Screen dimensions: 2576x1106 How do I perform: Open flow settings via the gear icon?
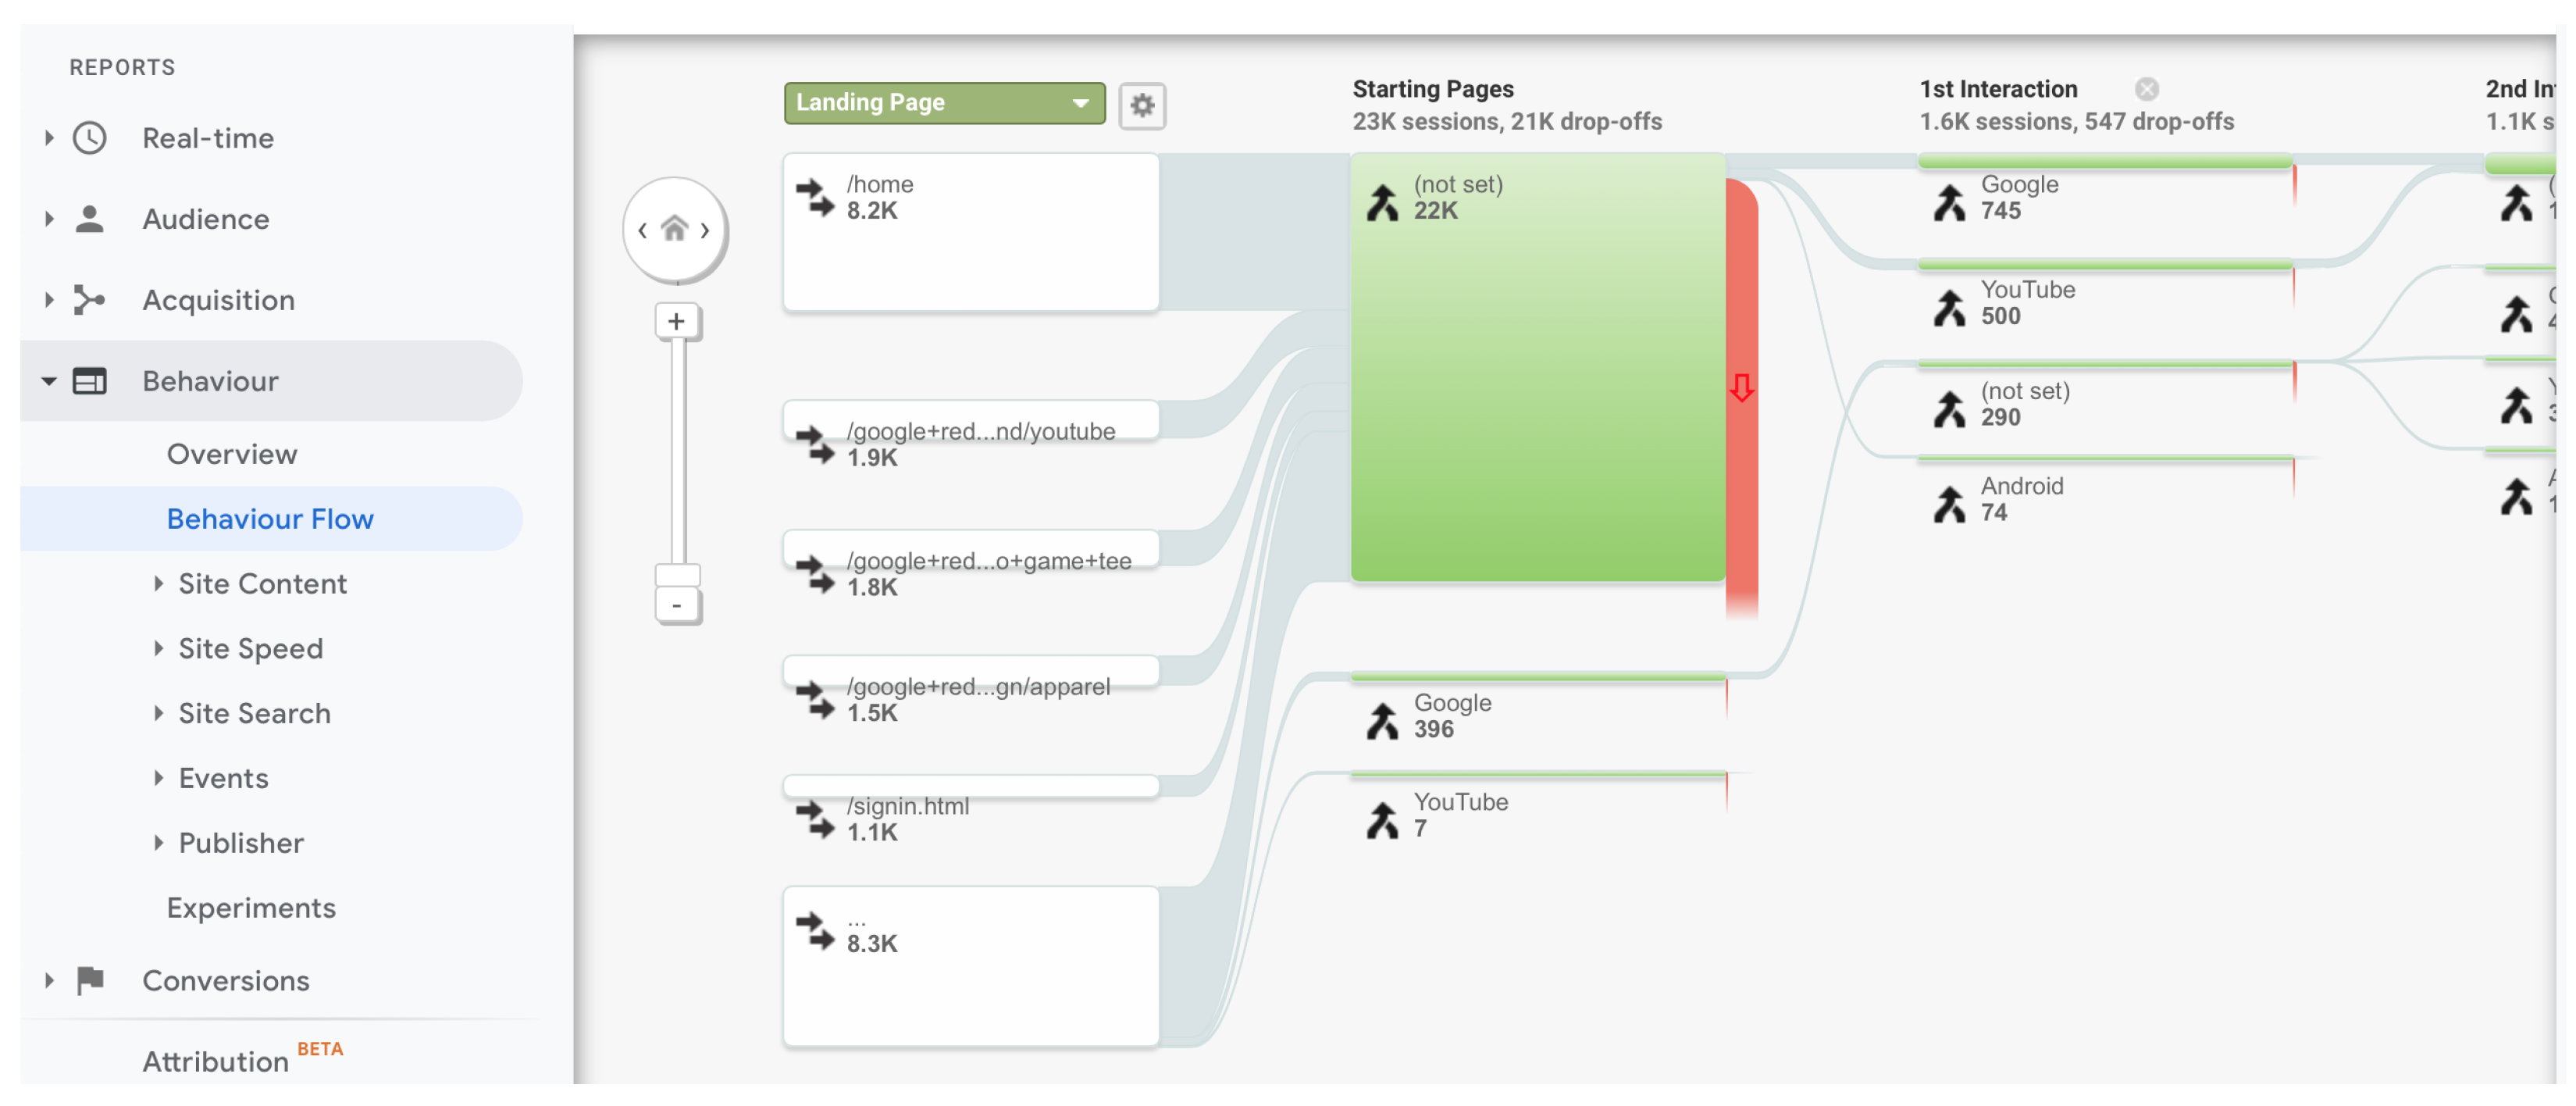pyautogui.click(x=1142, y=105)
